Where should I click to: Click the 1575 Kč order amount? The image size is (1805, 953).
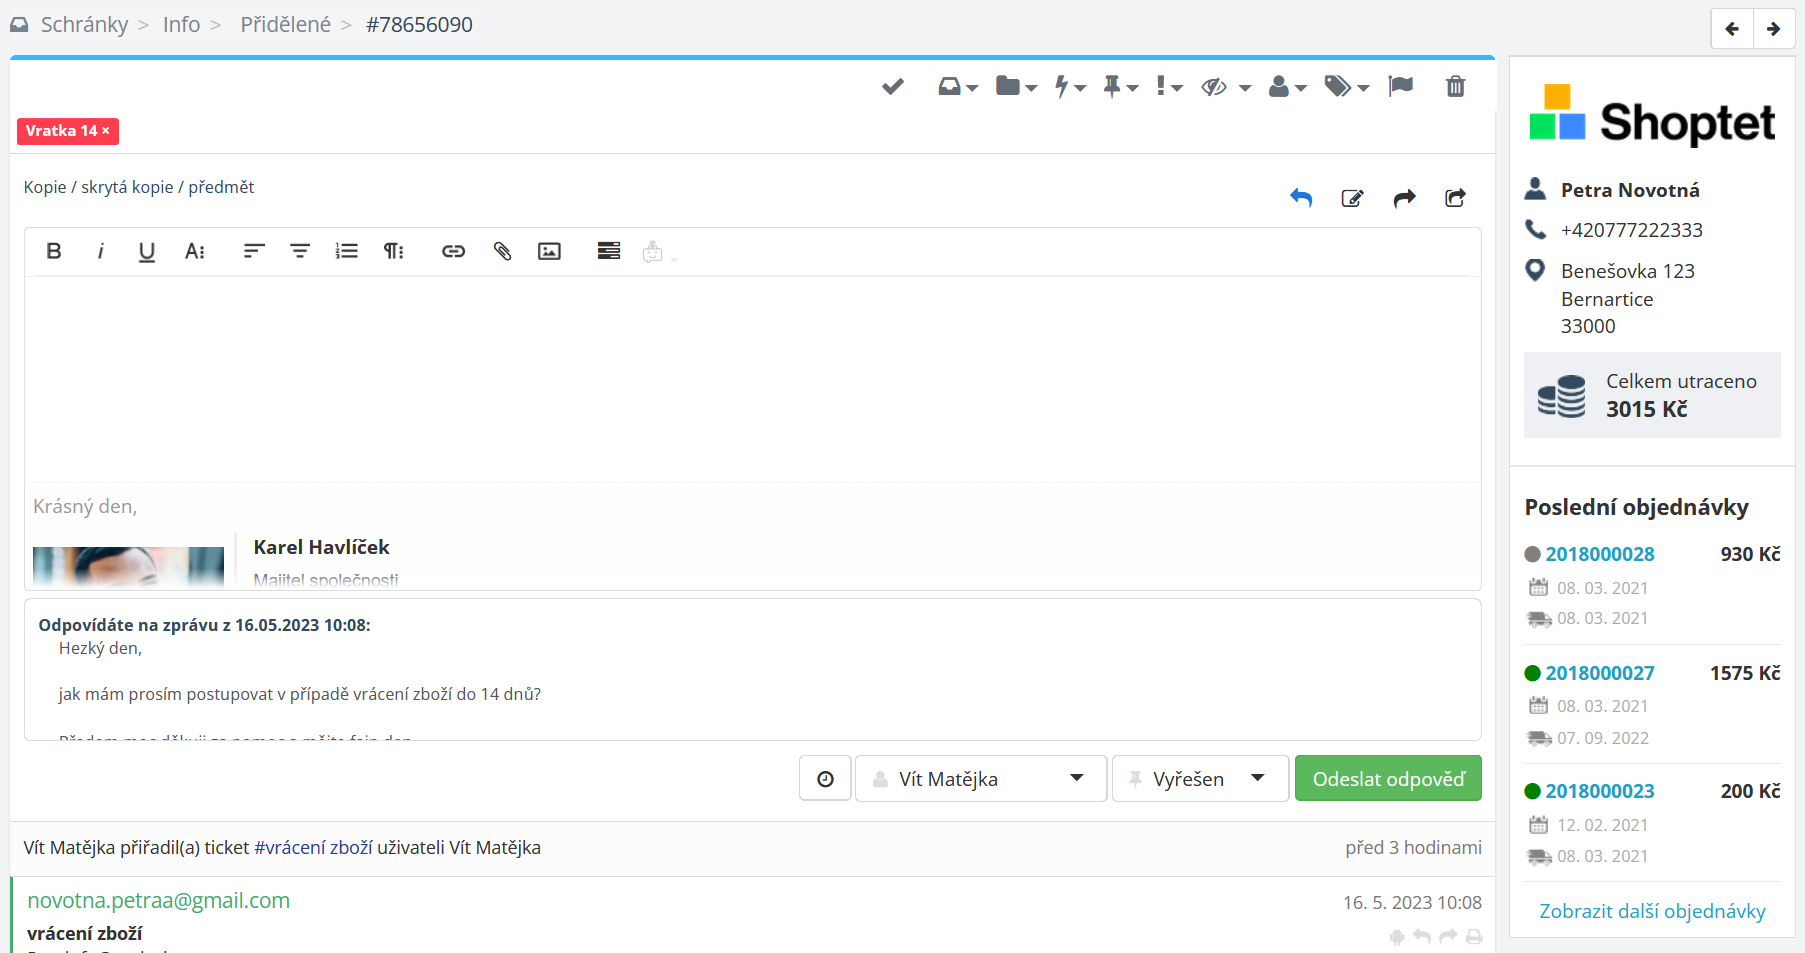tap(1745, 673)
